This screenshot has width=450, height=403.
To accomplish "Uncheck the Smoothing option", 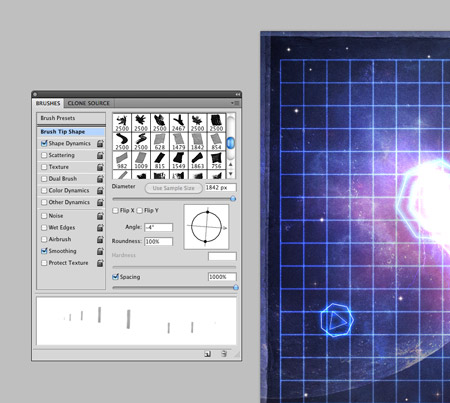I will 44,251.
